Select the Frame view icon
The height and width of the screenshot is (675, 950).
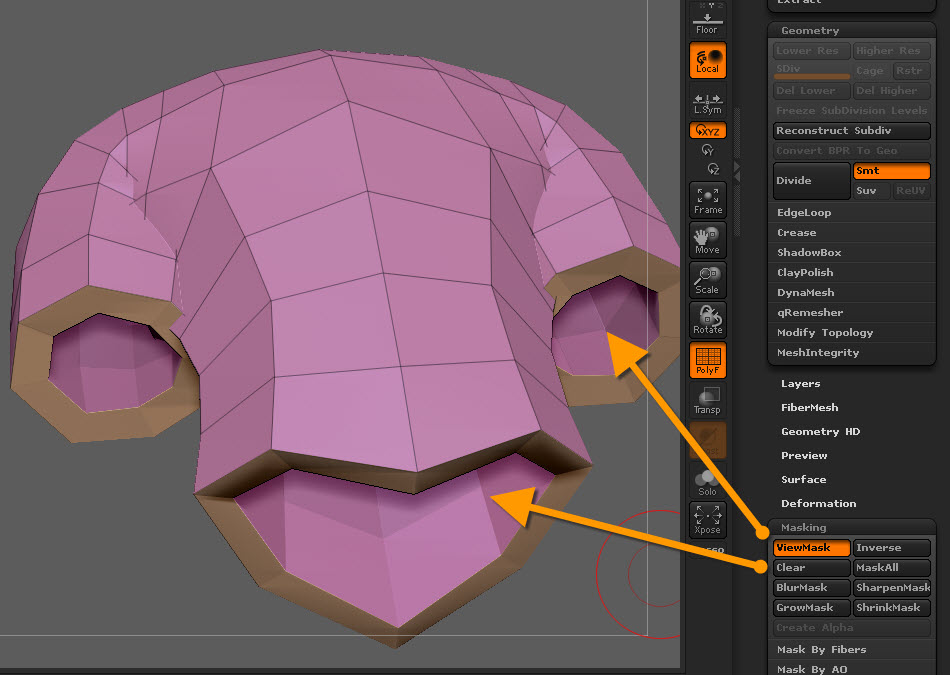click(707, 200)
